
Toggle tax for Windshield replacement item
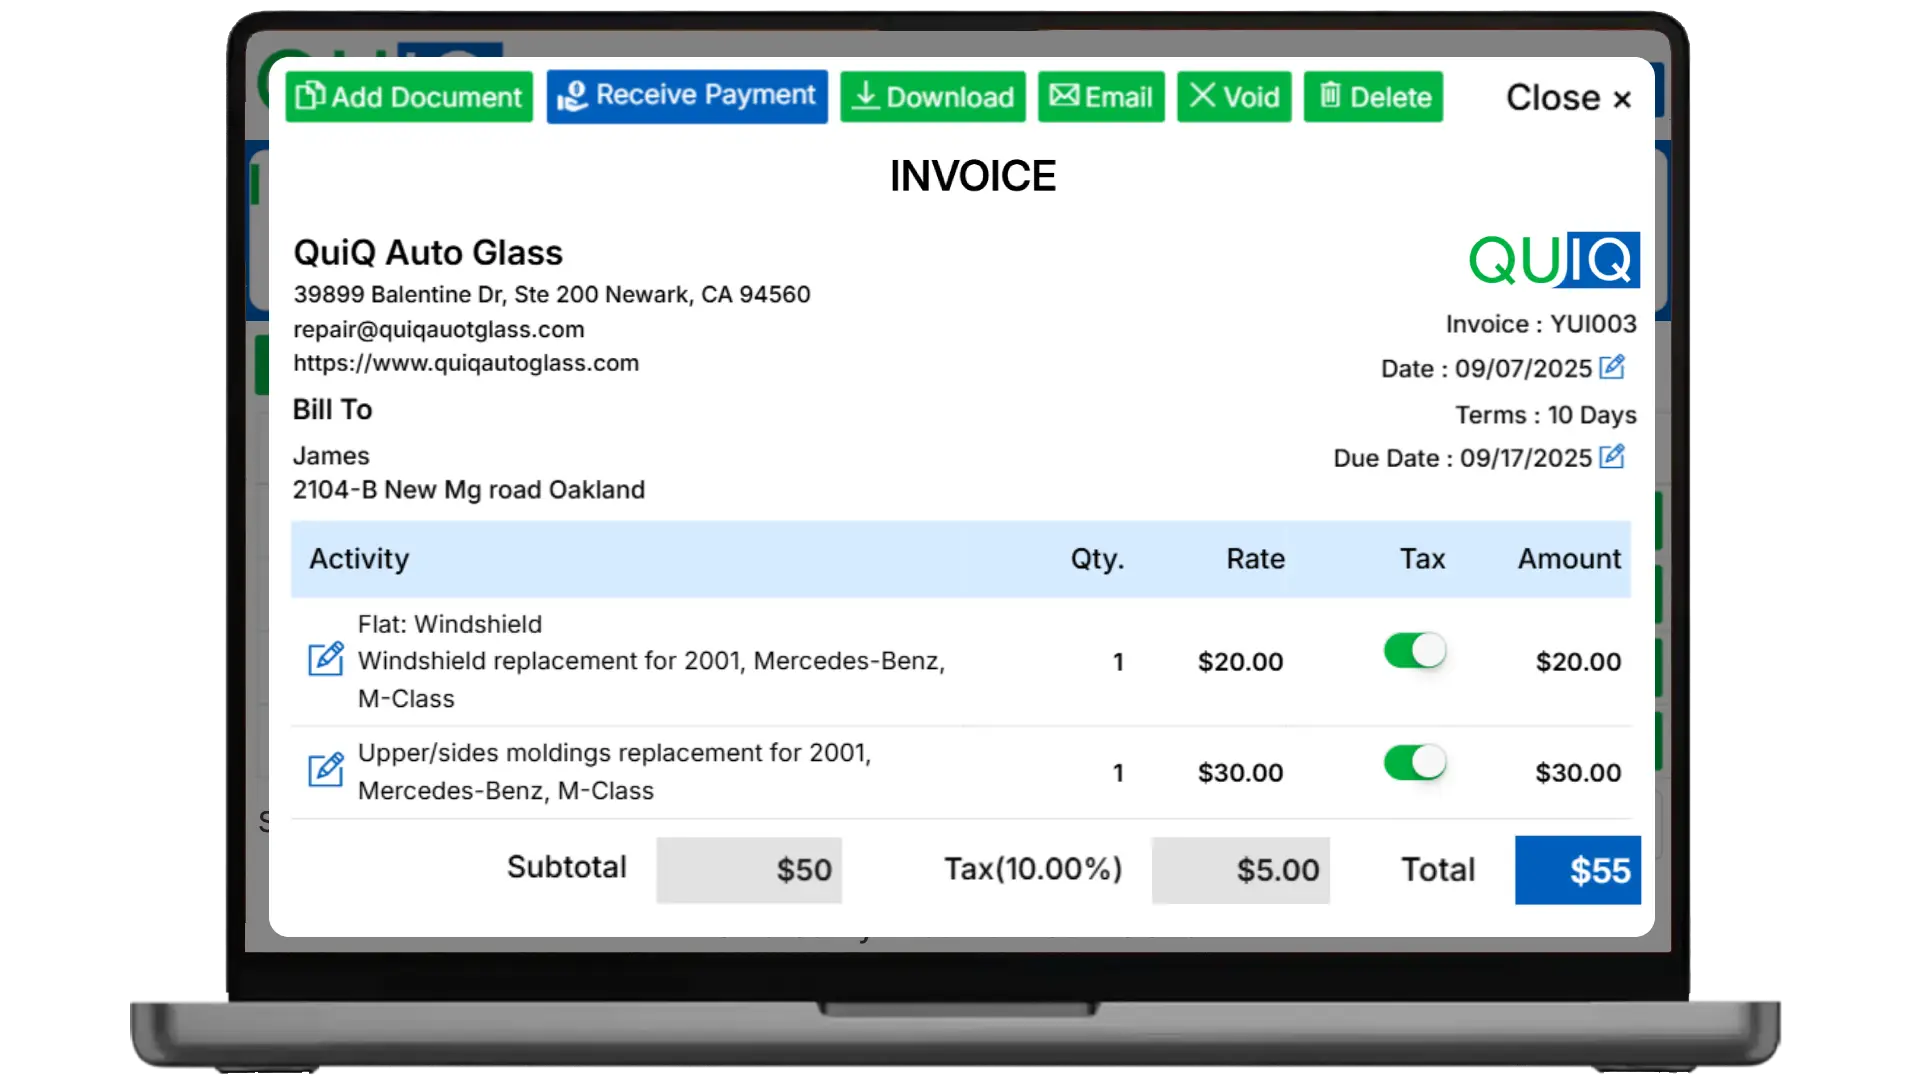click(1414, 651)
